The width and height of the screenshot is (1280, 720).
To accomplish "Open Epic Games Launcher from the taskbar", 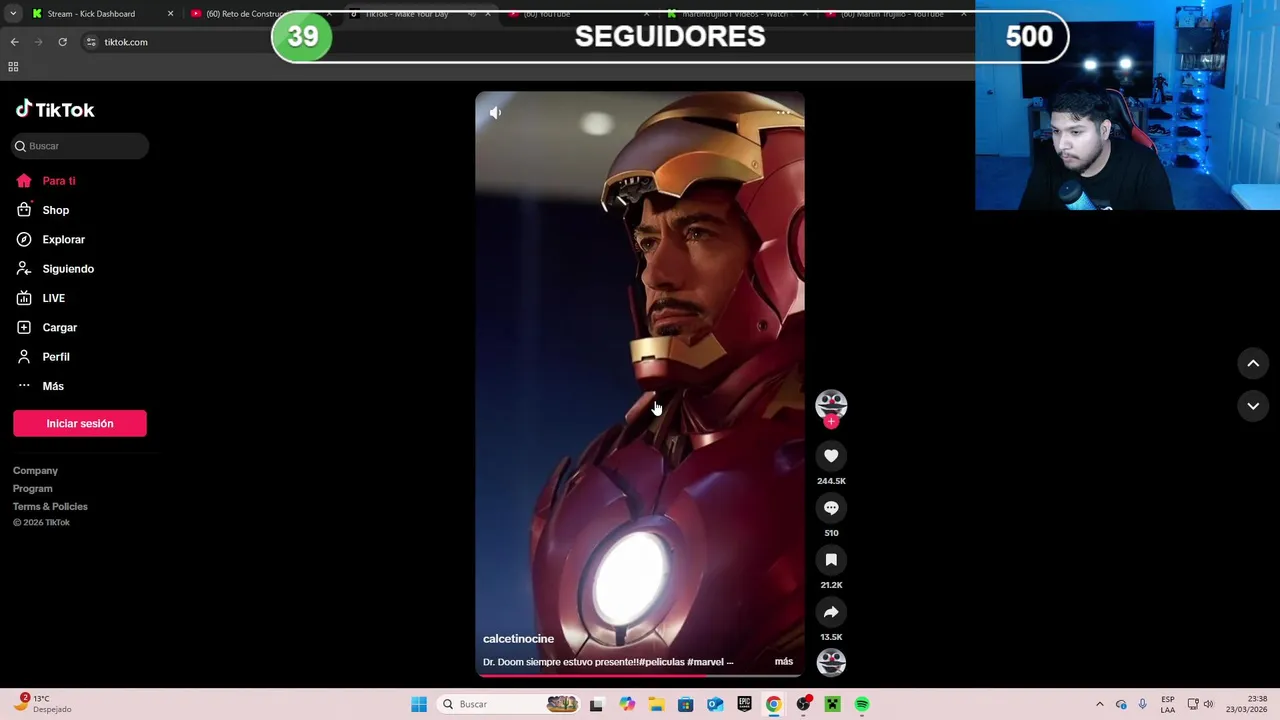I will pyautogui.click(x=744, y=704).
